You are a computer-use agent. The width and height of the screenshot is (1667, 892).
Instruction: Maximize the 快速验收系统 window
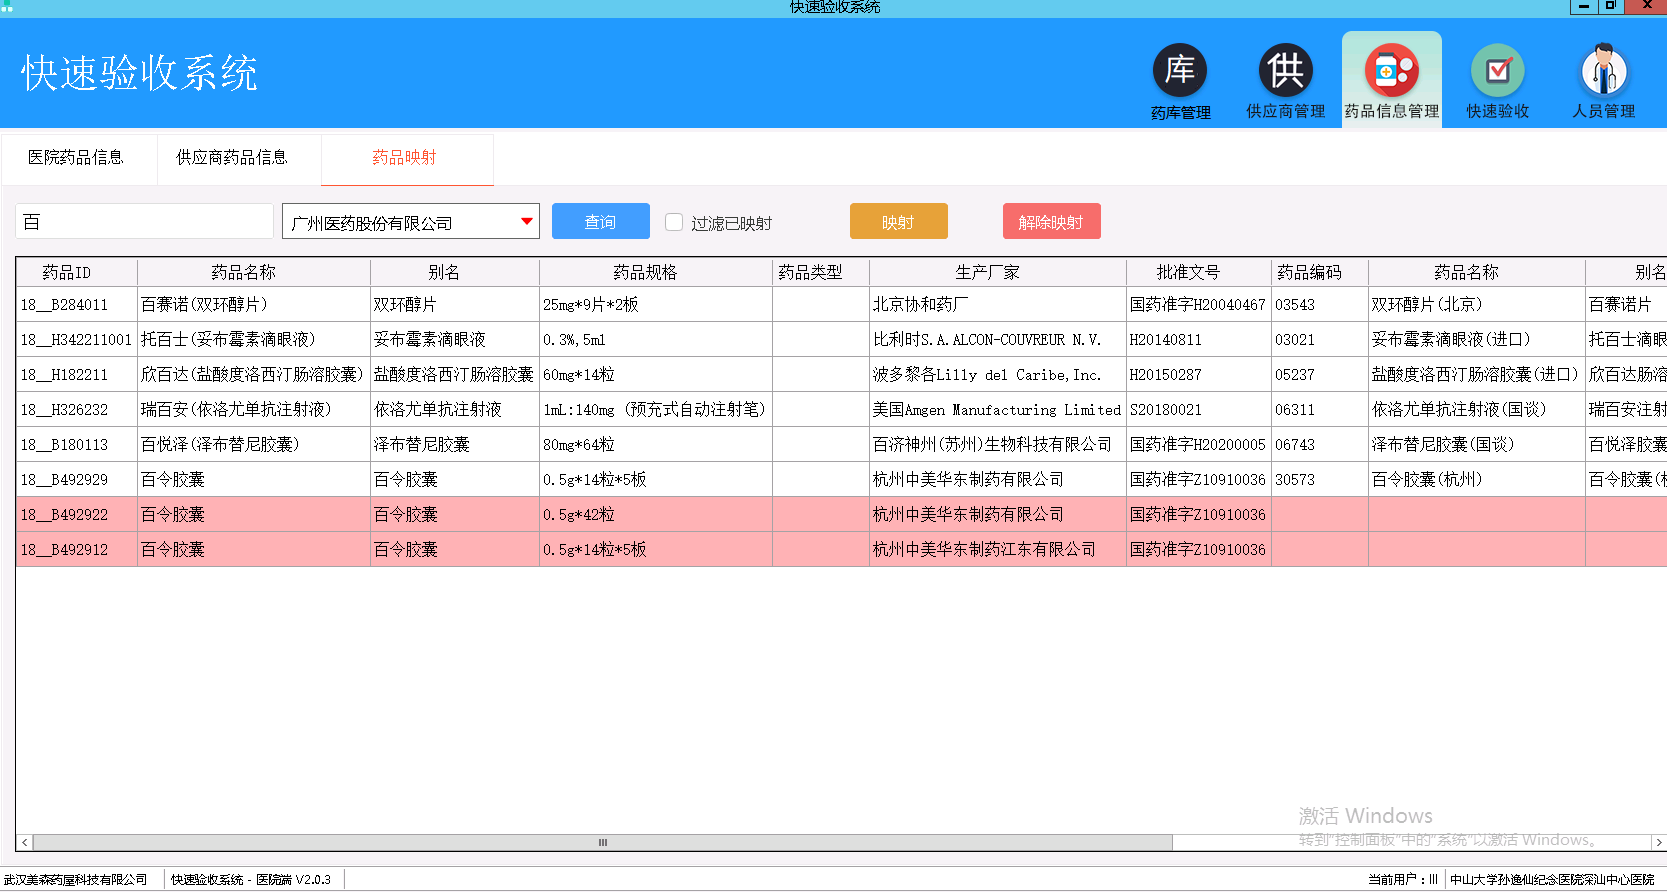(1610, 6)
